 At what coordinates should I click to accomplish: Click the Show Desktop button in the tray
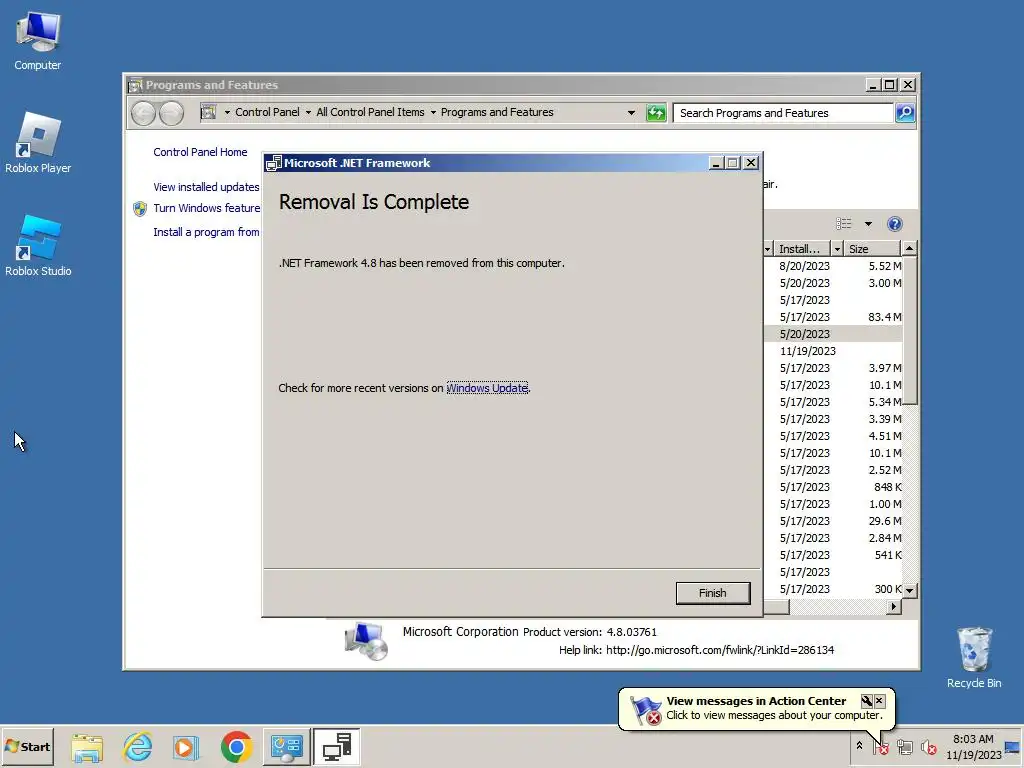(1013, 746)
